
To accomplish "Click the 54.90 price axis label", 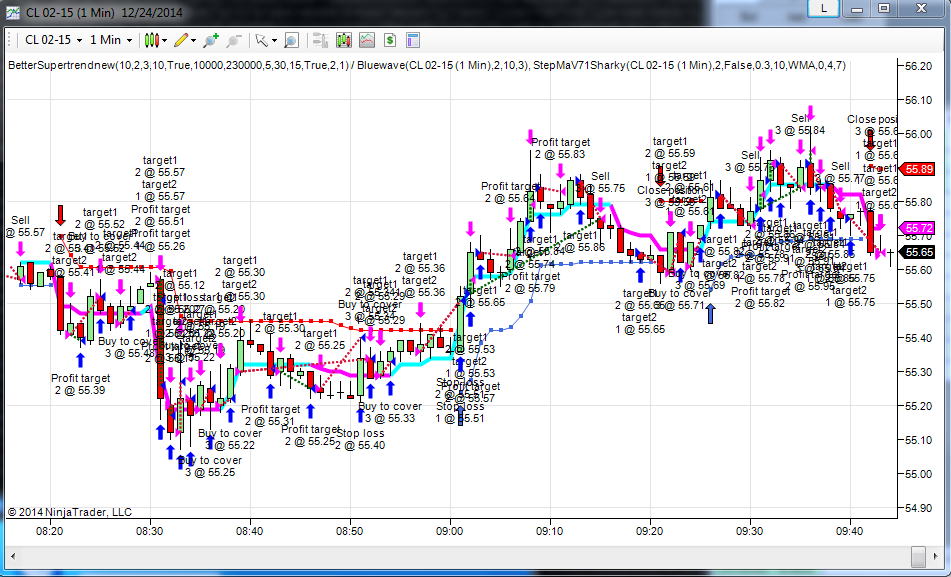I will coord(918,508).
